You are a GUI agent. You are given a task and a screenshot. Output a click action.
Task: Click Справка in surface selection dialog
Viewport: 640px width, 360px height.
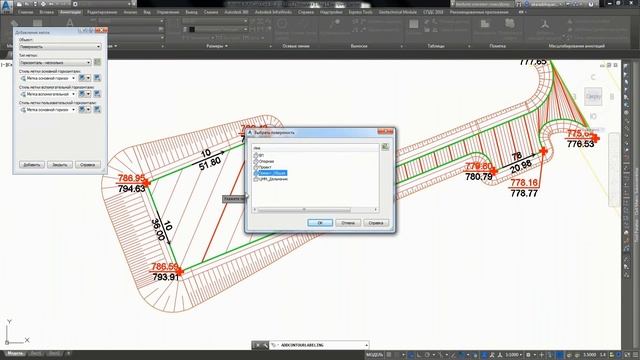376,223
